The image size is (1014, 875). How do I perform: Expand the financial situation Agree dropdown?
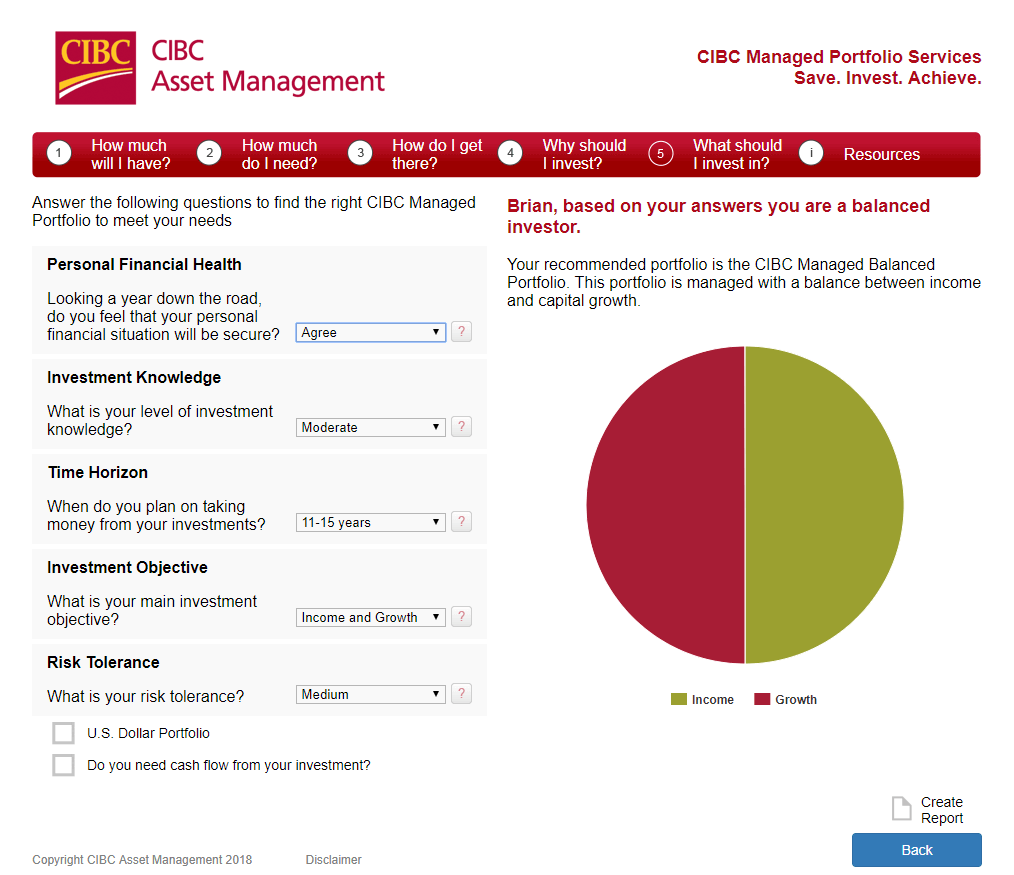(371, 332)
